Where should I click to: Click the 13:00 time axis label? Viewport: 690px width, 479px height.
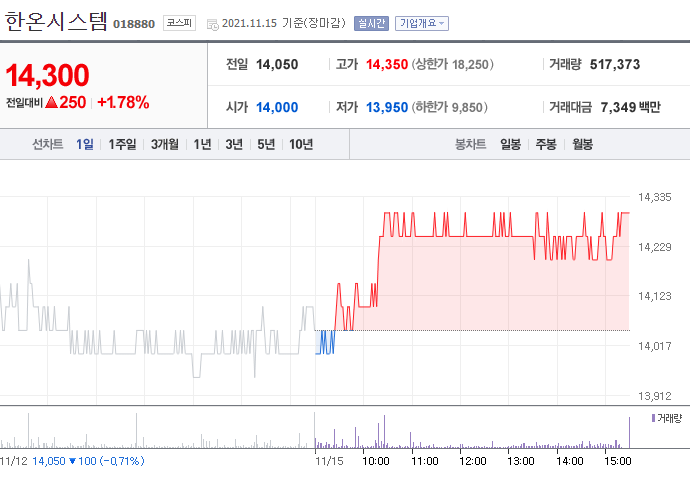point(521,461)
